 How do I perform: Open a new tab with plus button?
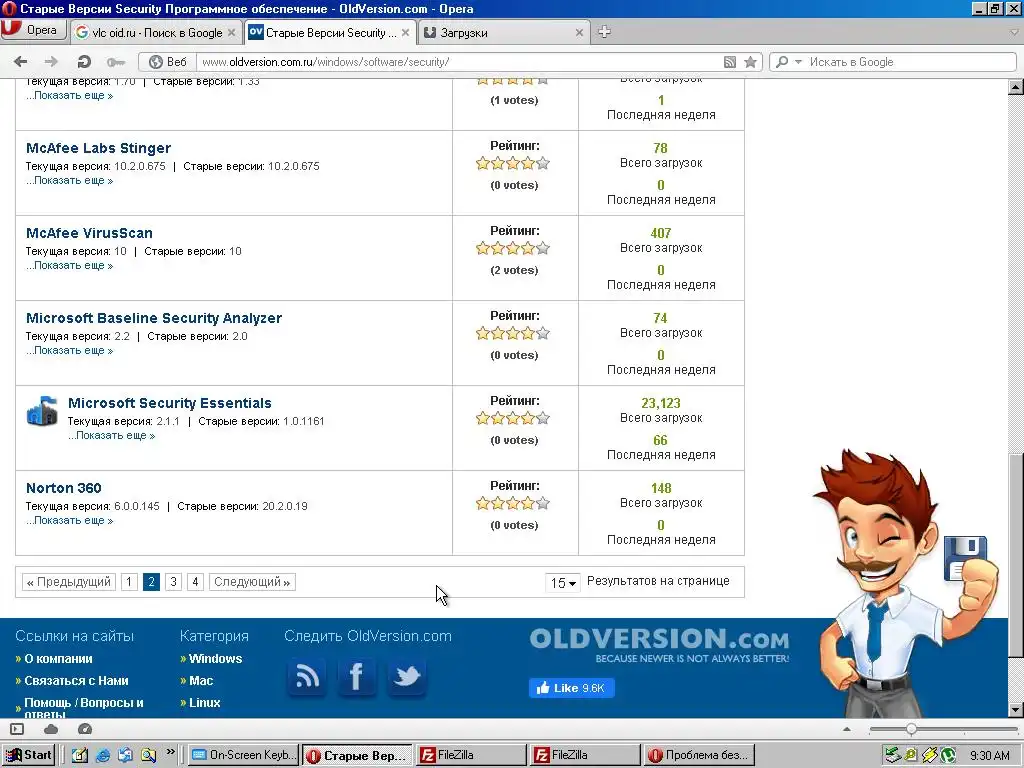[604, 32]
